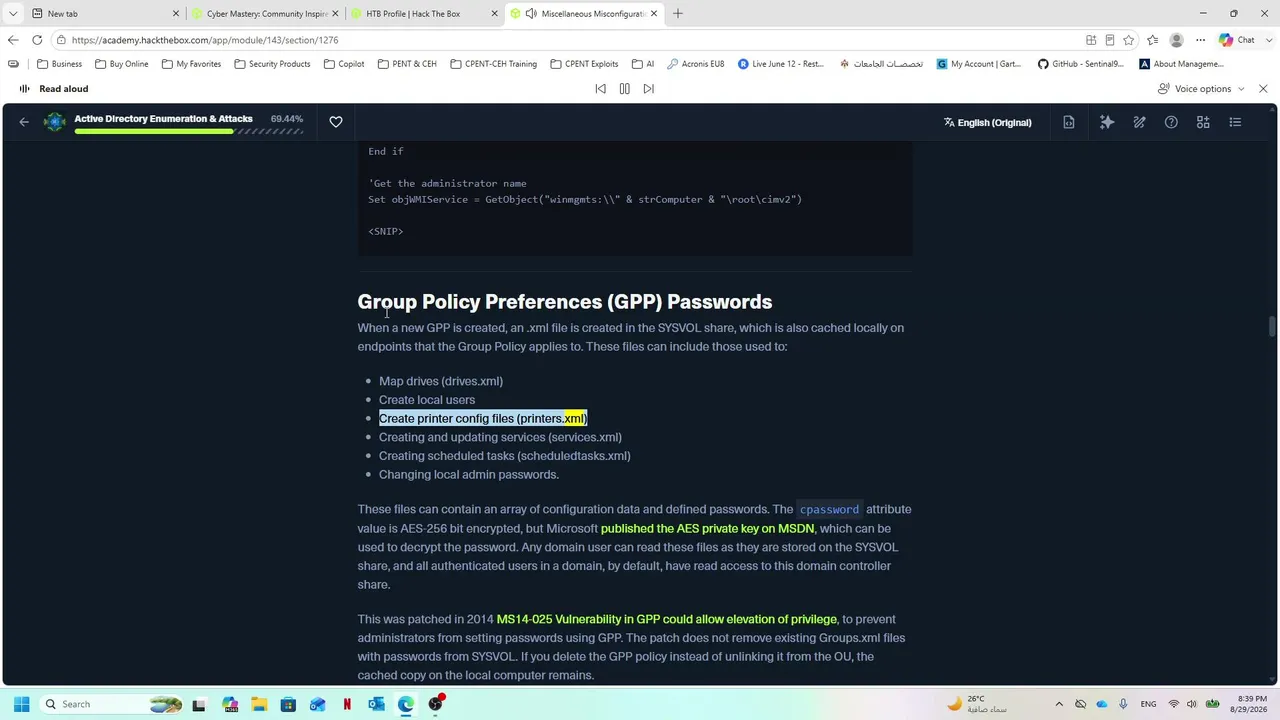Open the Copilot bookmarks folder
Viewport: 1280px width, 720px height.
tap(344, 64)
